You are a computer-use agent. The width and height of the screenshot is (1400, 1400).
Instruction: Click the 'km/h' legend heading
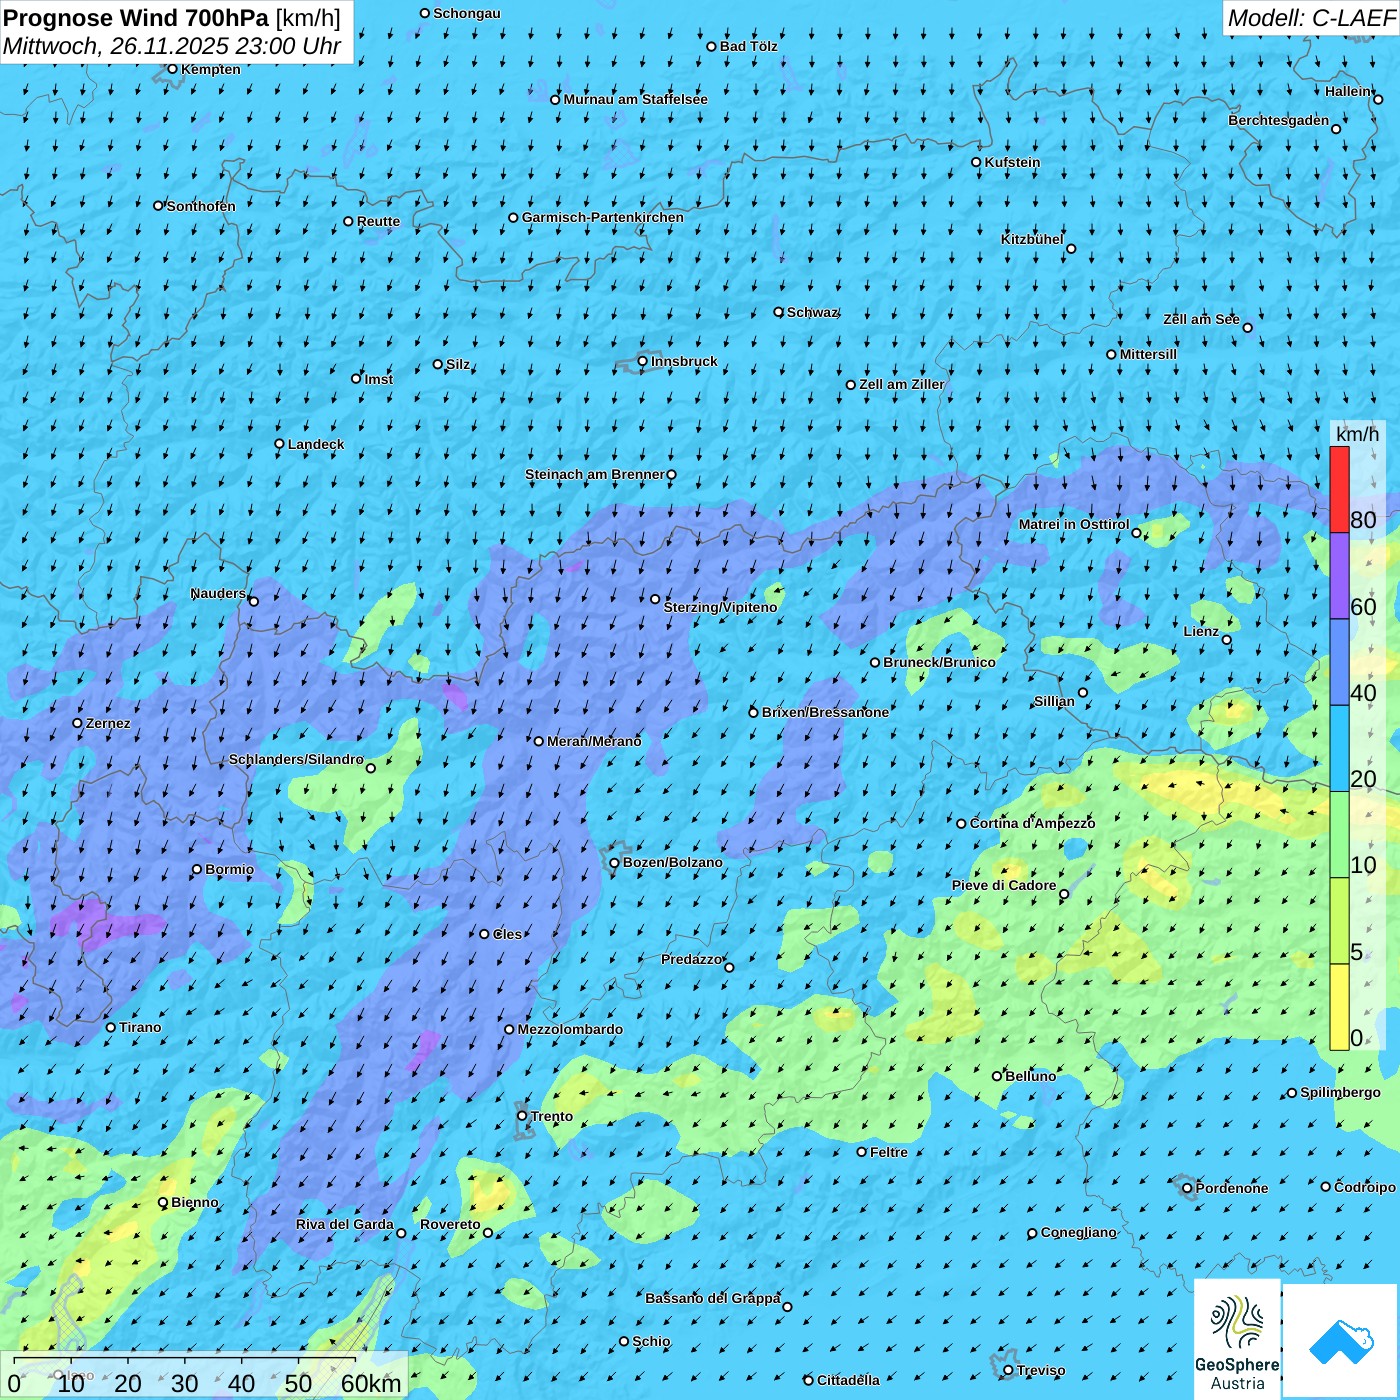click(x=1357, y=434)
